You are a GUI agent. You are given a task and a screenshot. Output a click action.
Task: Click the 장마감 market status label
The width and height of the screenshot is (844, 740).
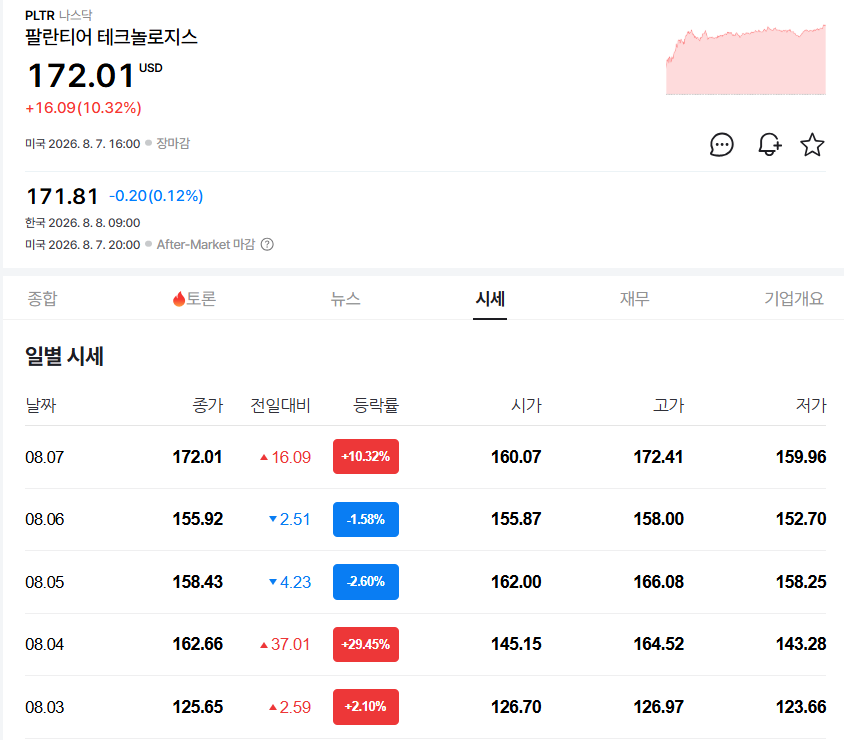173,143
